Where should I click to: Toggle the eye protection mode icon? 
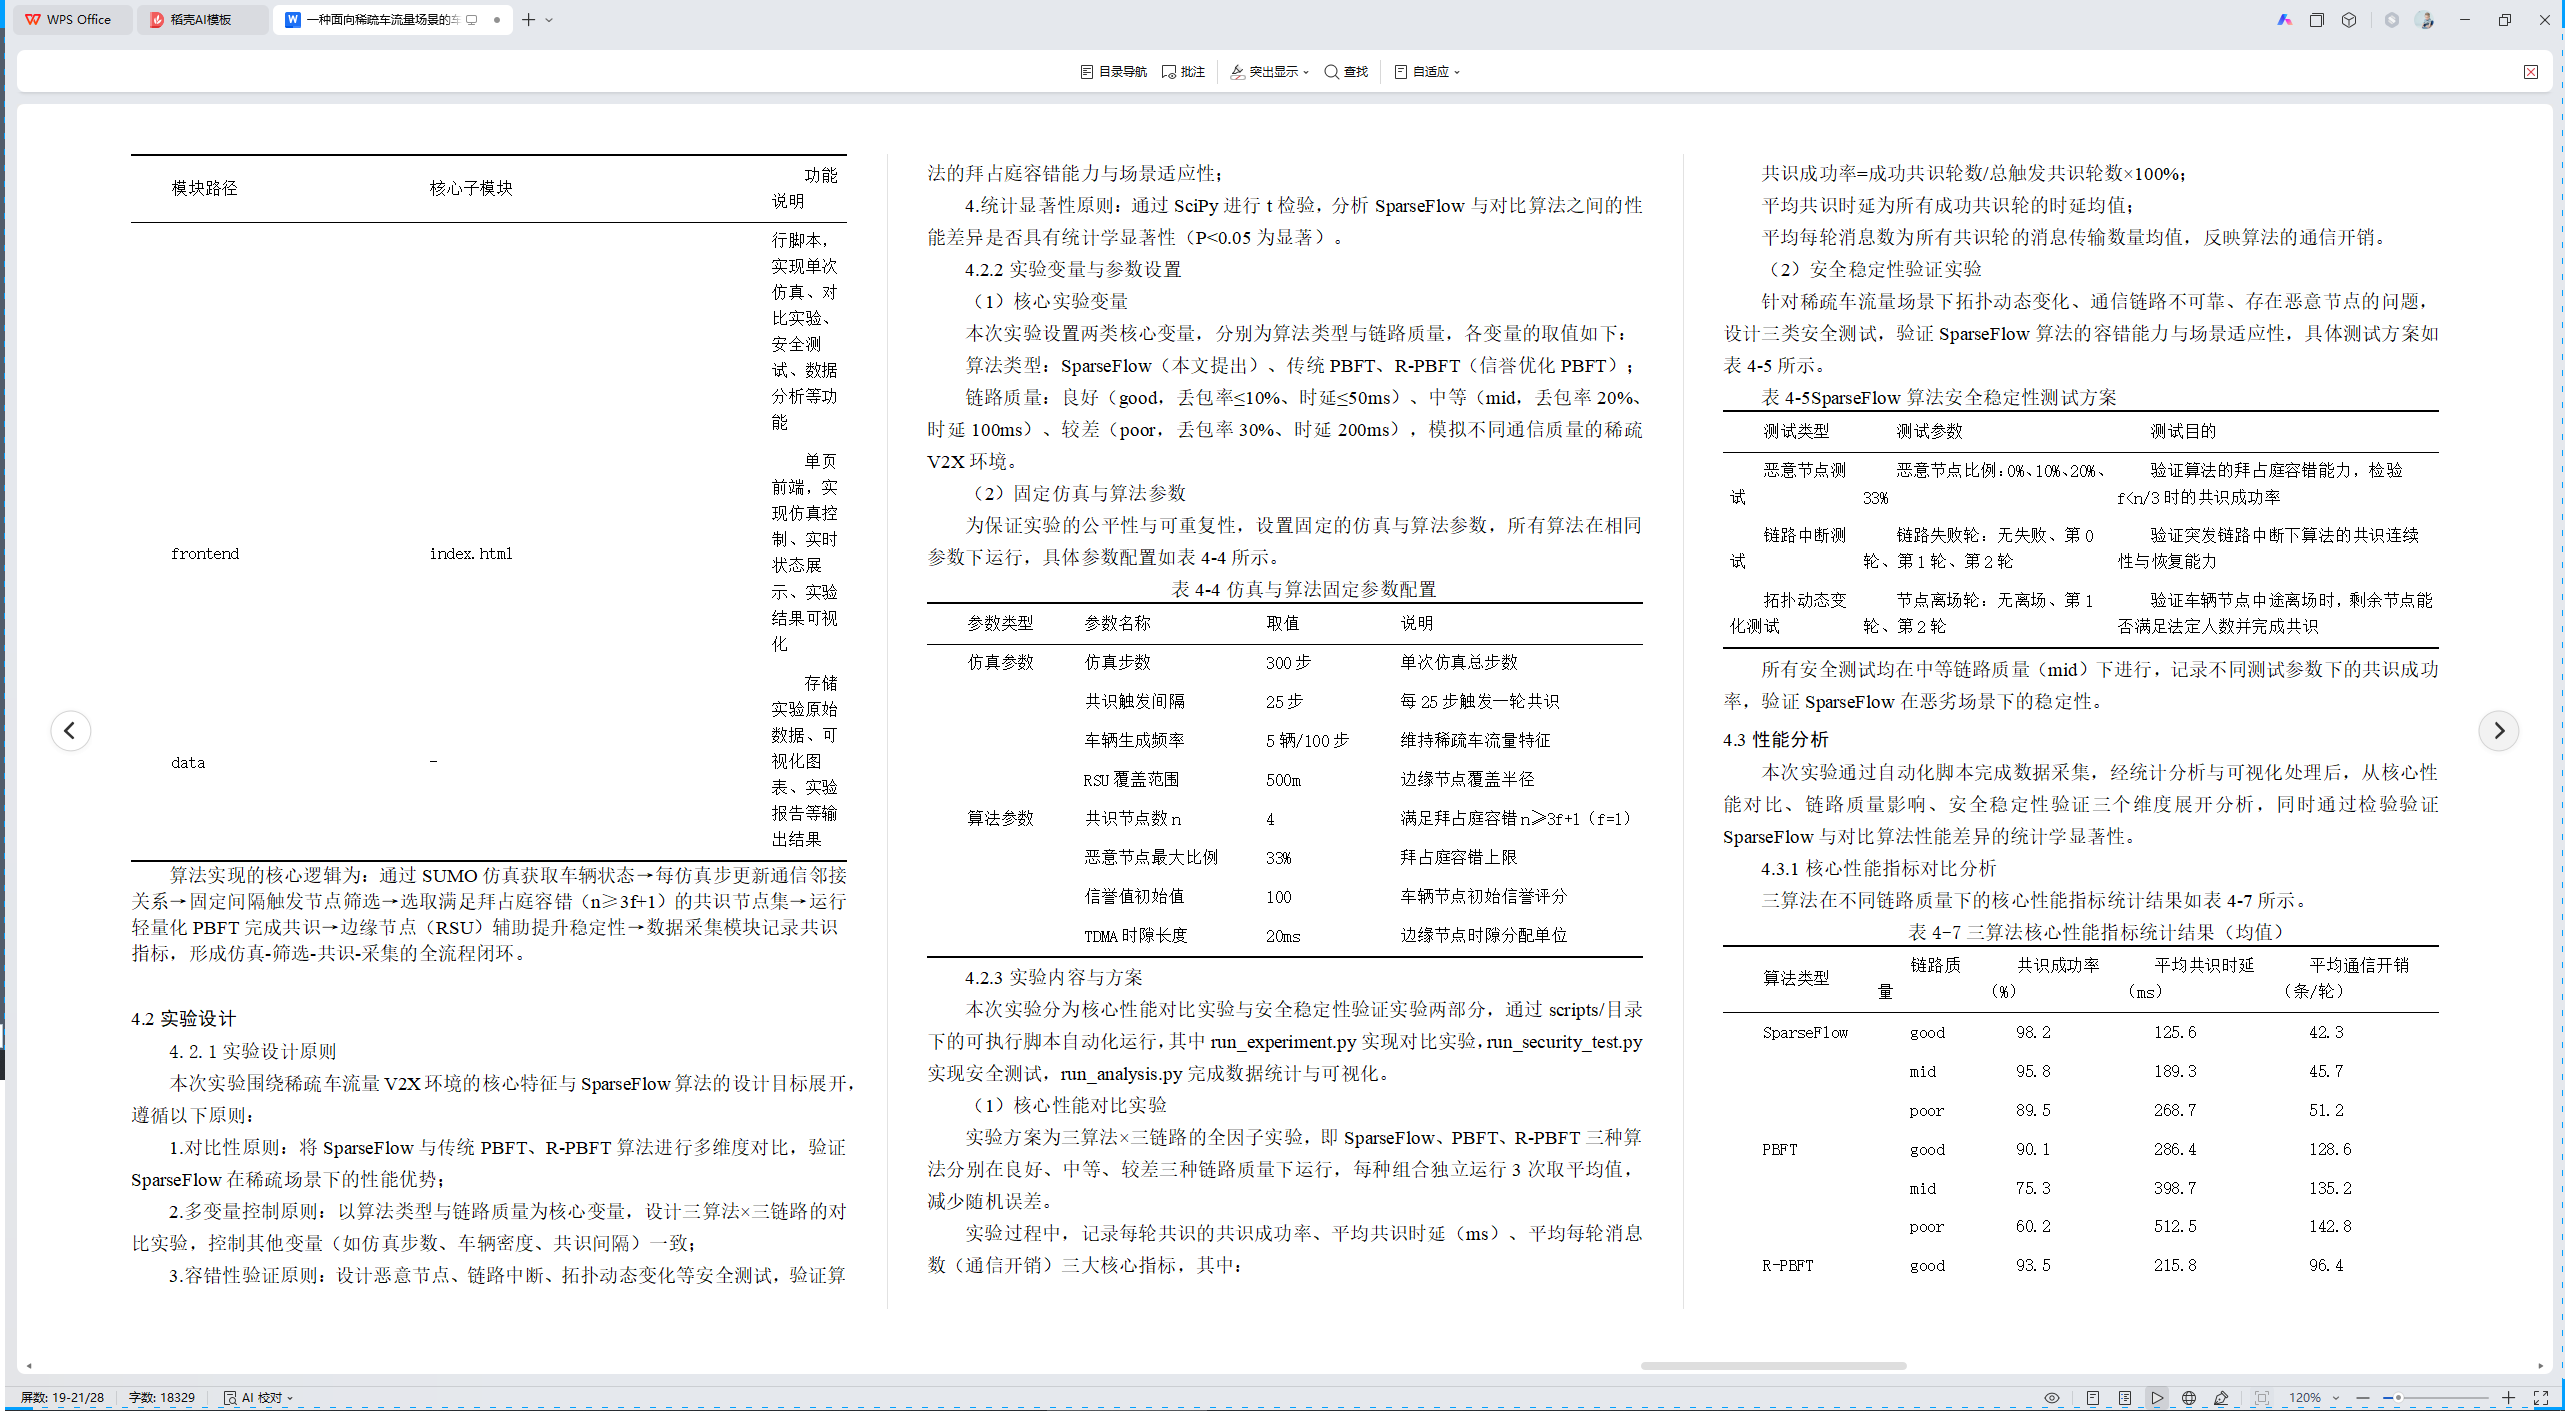point(2052,1398)
